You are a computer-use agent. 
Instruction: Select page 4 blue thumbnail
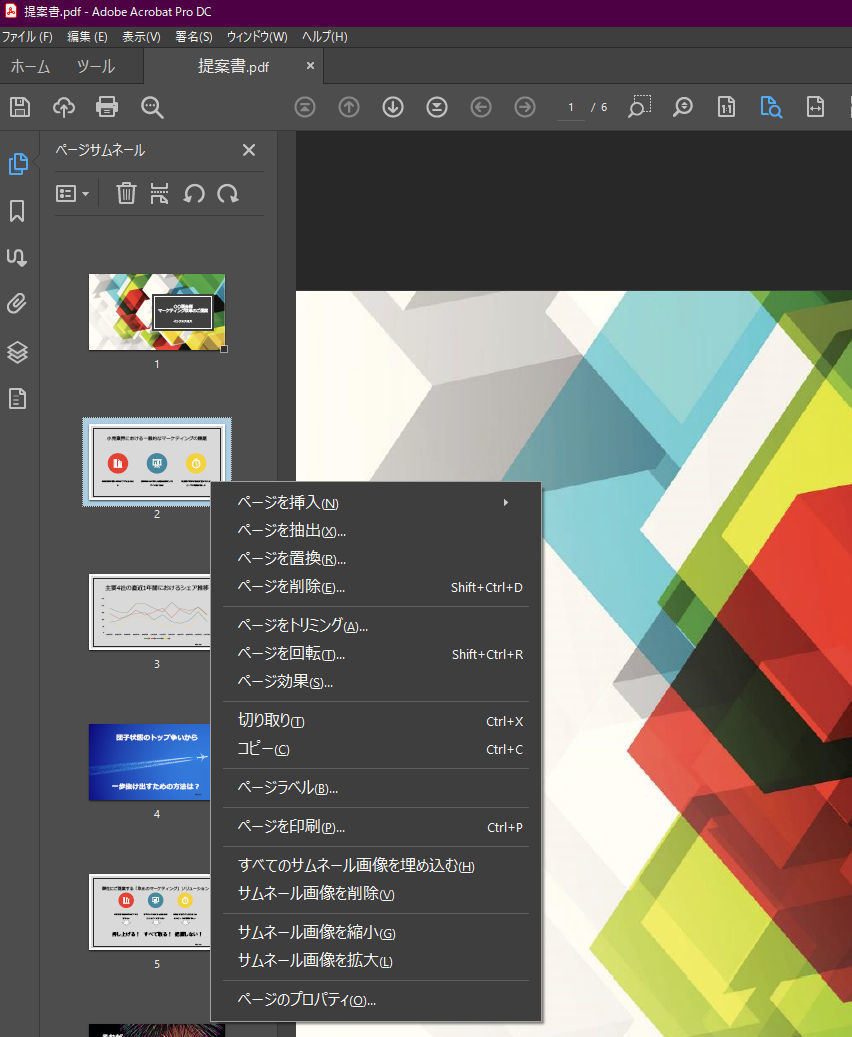tap(149, 762)
